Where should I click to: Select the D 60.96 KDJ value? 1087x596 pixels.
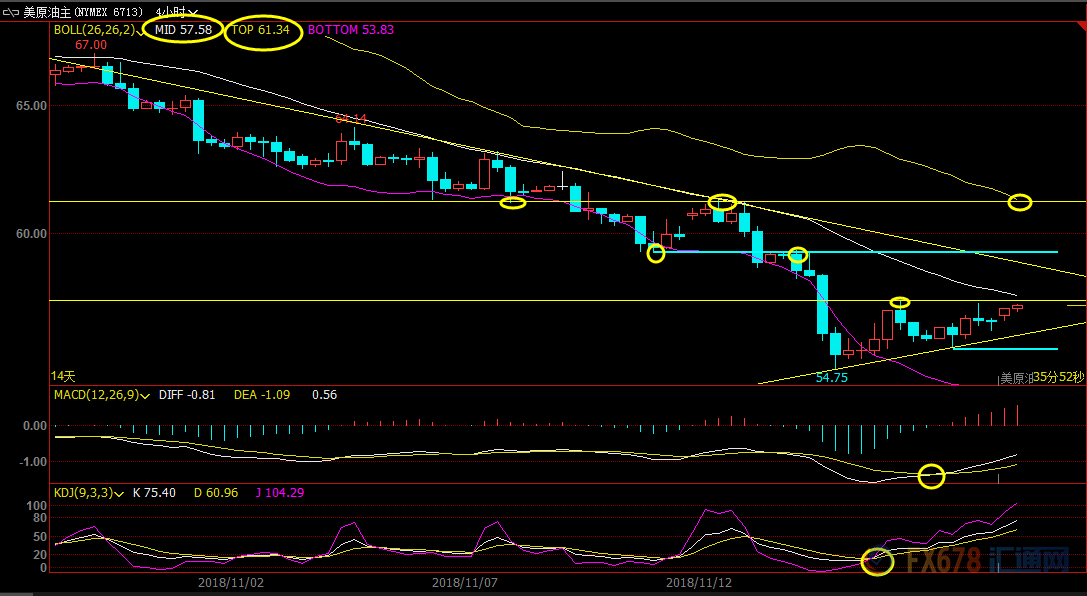216,493
